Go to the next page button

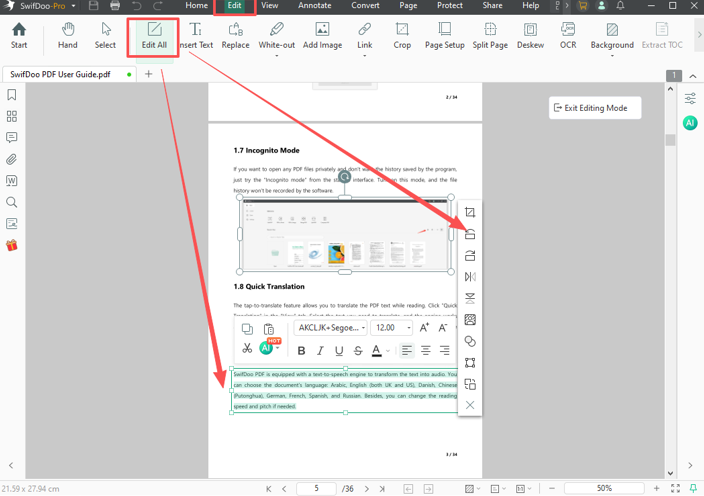click(366, 489)
